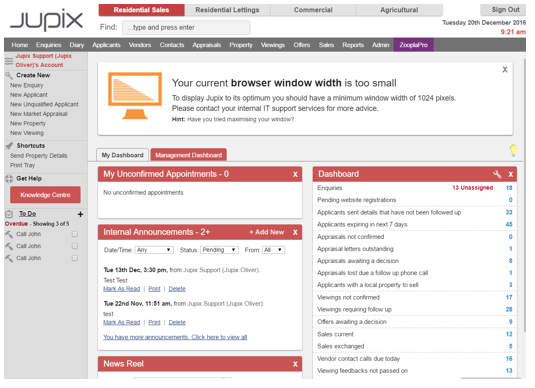Click New Market Appraisal in the sidebar

(39, 114)
